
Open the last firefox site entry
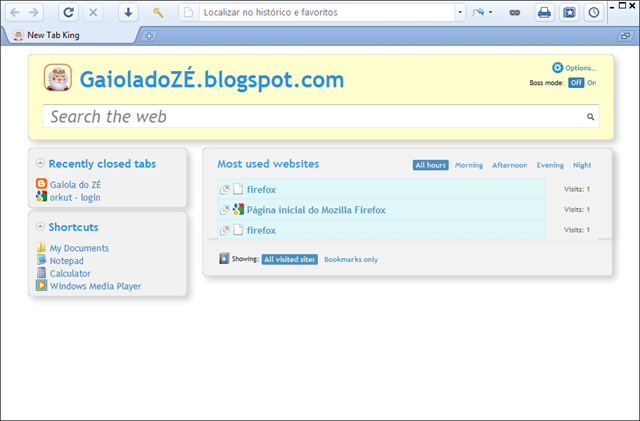point(261,230)
